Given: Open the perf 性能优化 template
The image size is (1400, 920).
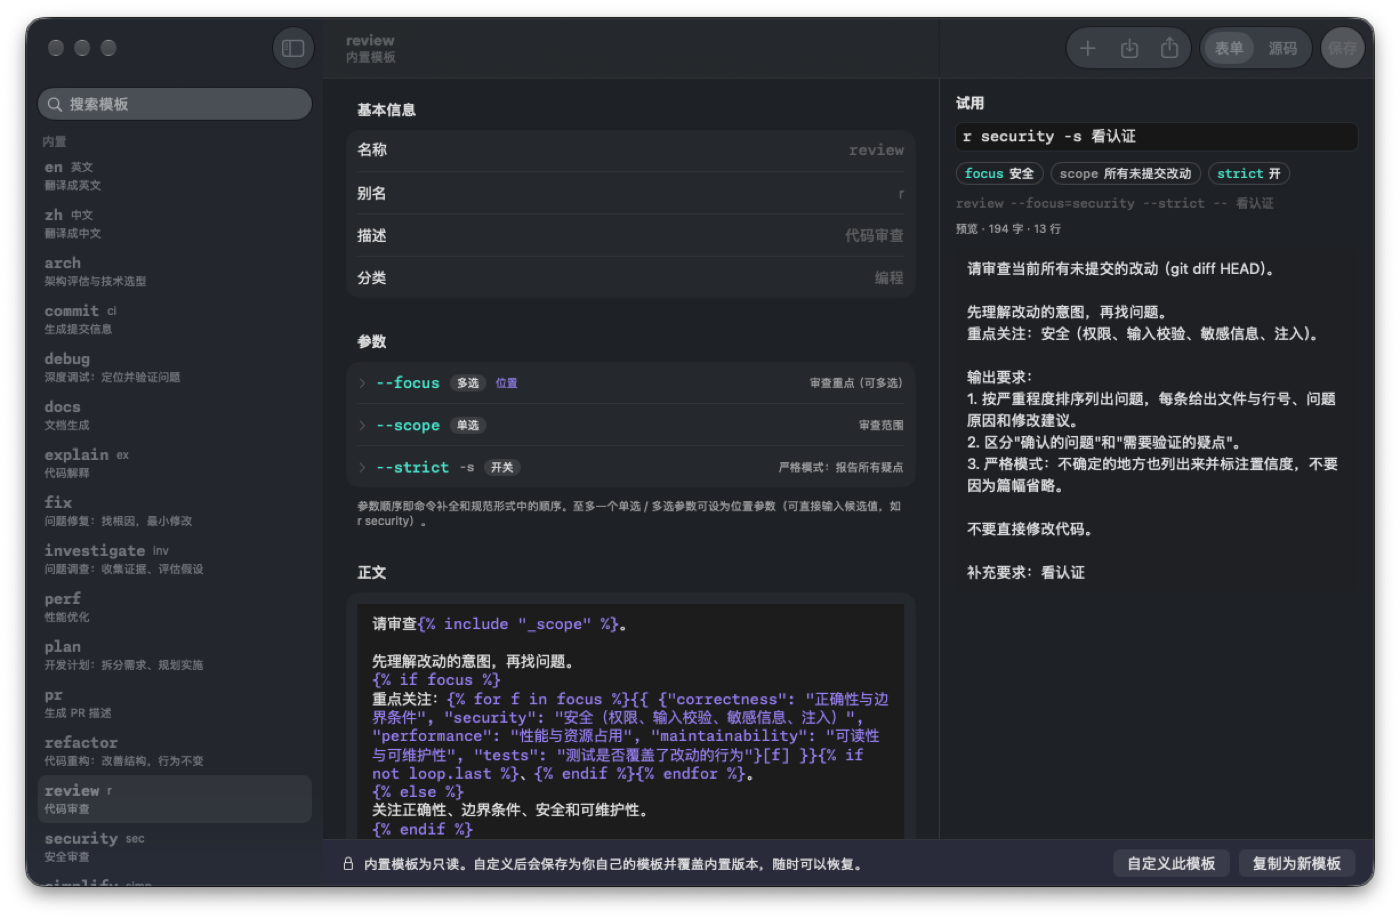Looking at the screenshot, I should point(175,607).
